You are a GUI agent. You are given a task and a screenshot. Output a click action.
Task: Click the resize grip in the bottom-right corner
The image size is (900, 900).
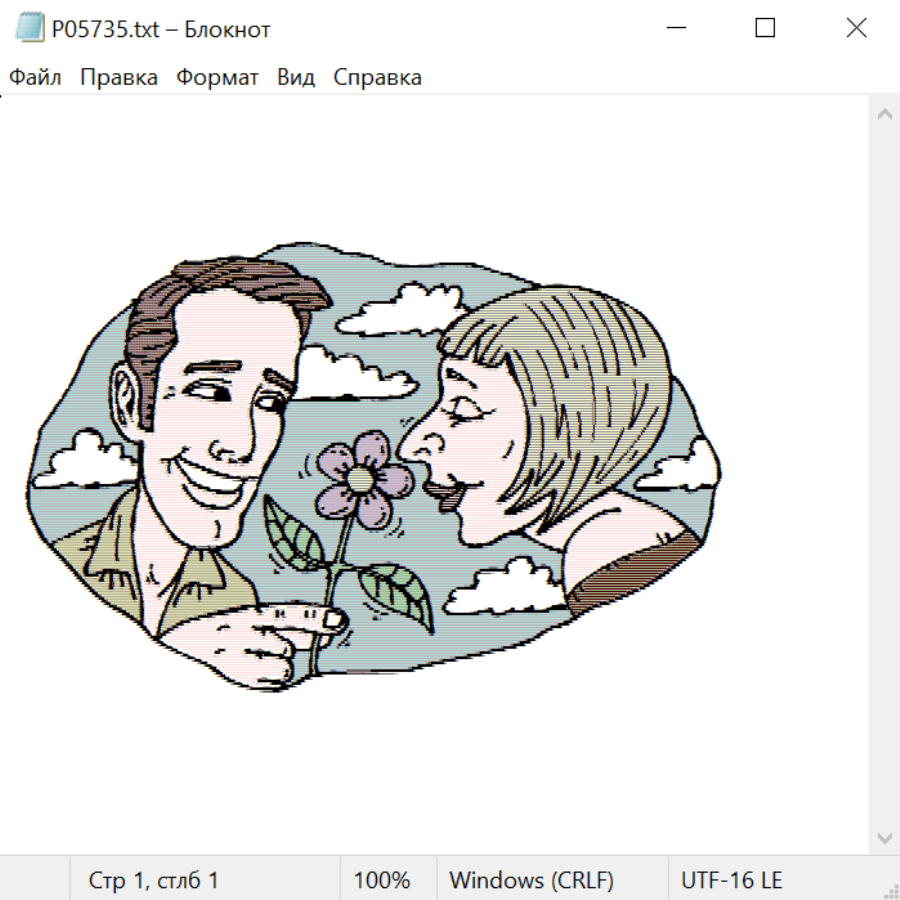[890, 890]
